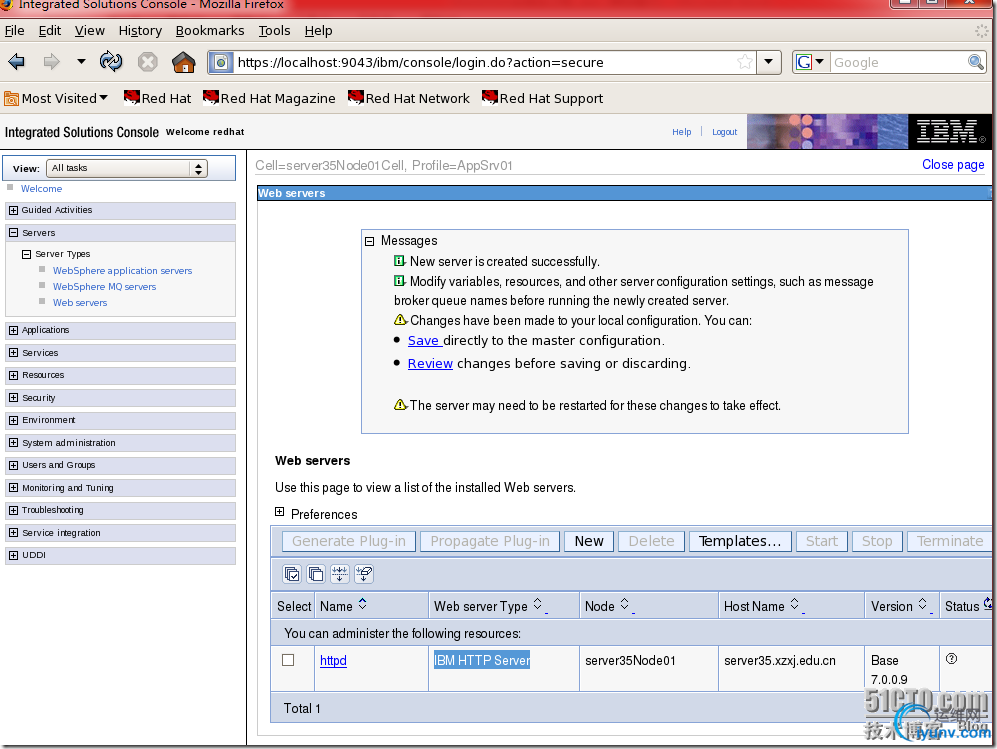Open the Firefox Home page icon
997x749 pixels.
tap(184, 62)
